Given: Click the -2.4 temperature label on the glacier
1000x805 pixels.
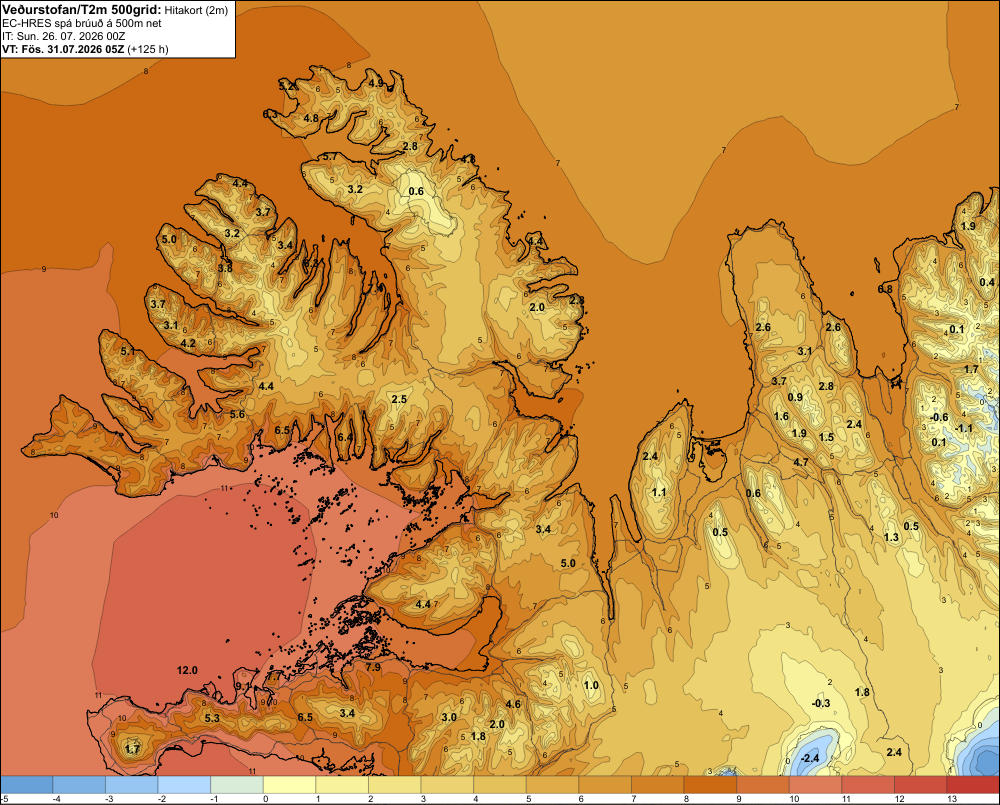Looking at the screenshot, I should coord(809,758).
